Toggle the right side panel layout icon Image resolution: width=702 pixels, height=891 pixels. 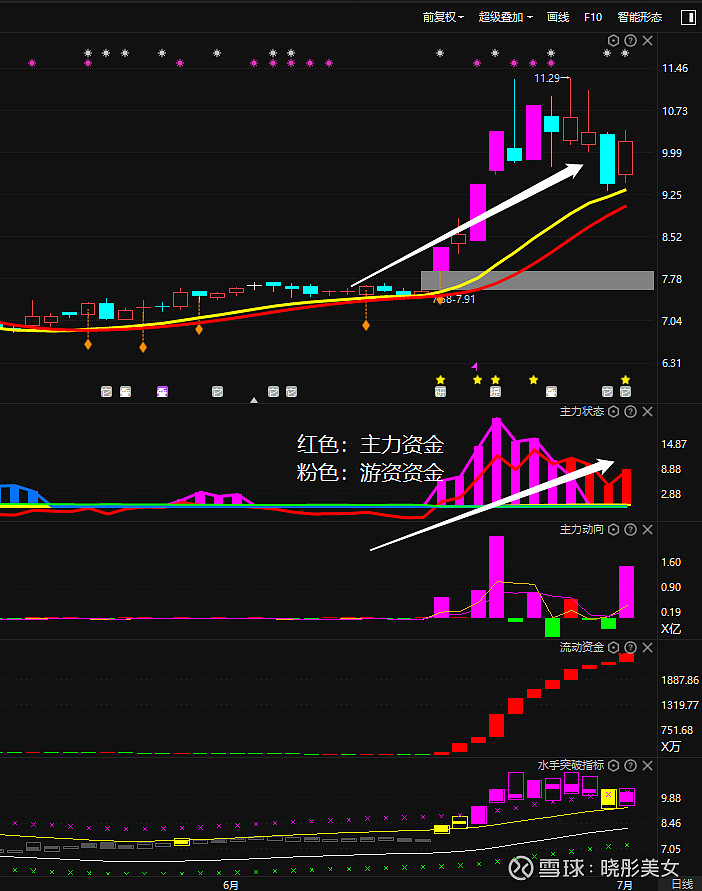tap(688, 18)
